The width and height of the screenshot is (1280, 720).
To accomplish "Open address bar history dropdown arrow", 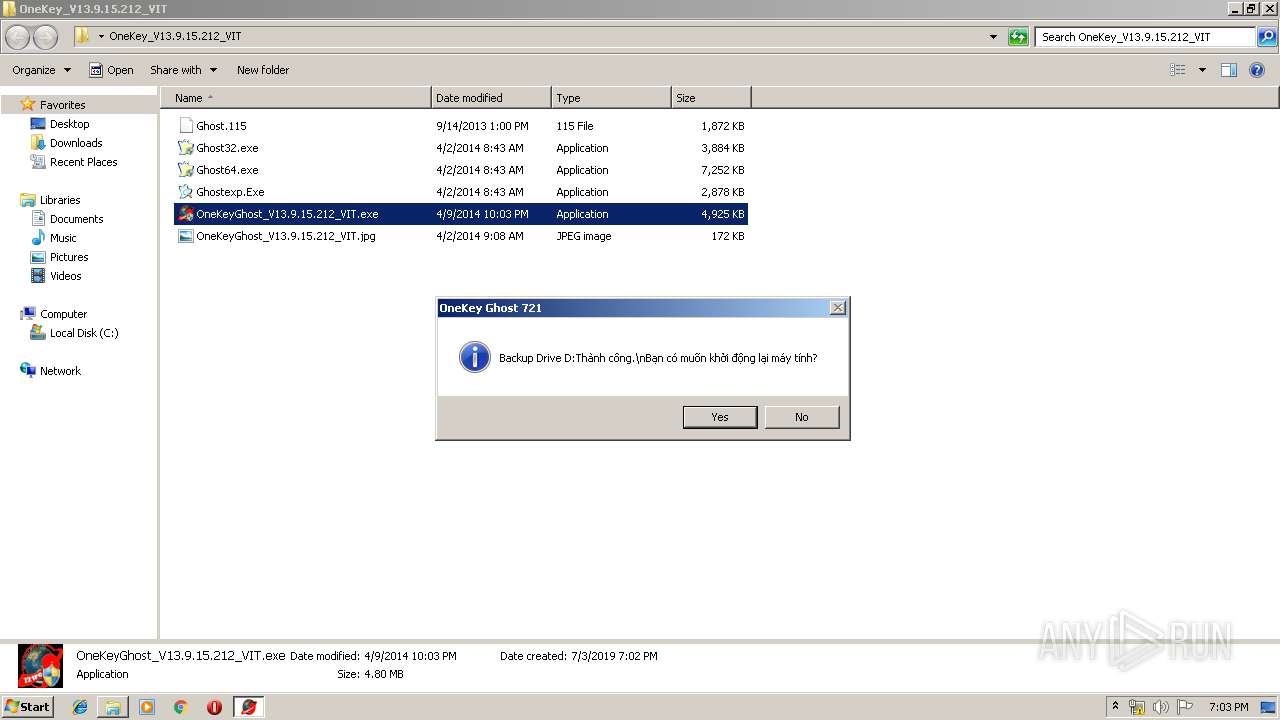I will (993, 37).
